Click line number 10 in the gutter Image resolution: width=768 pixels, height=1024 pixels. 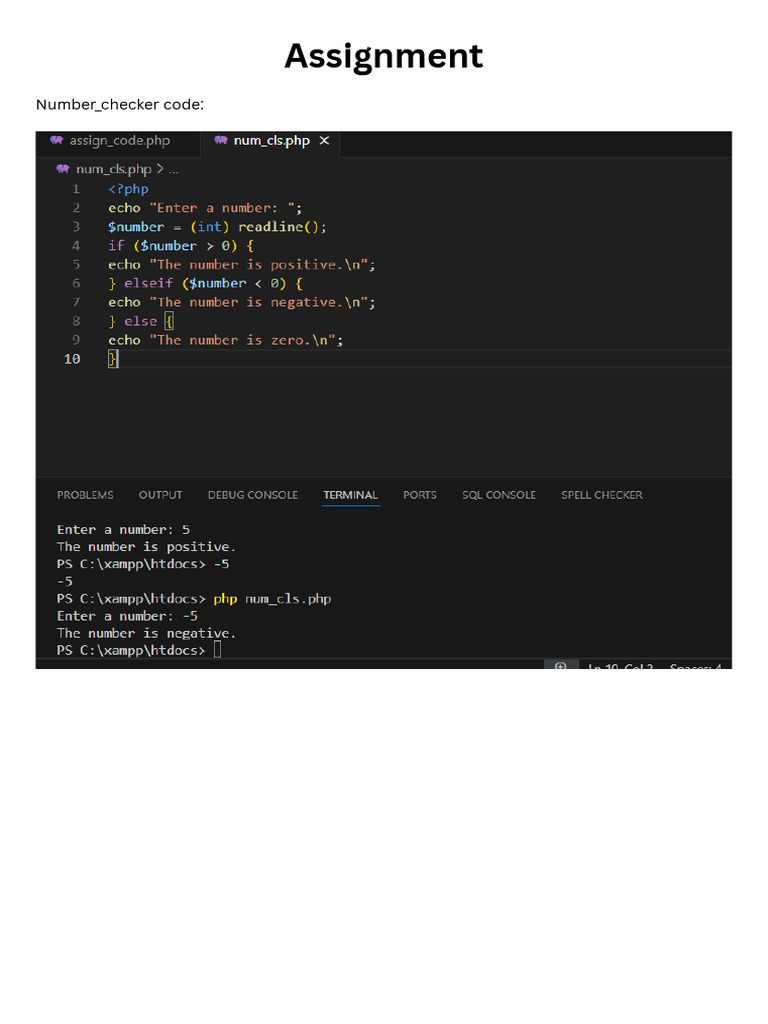[x=72, y=359]
